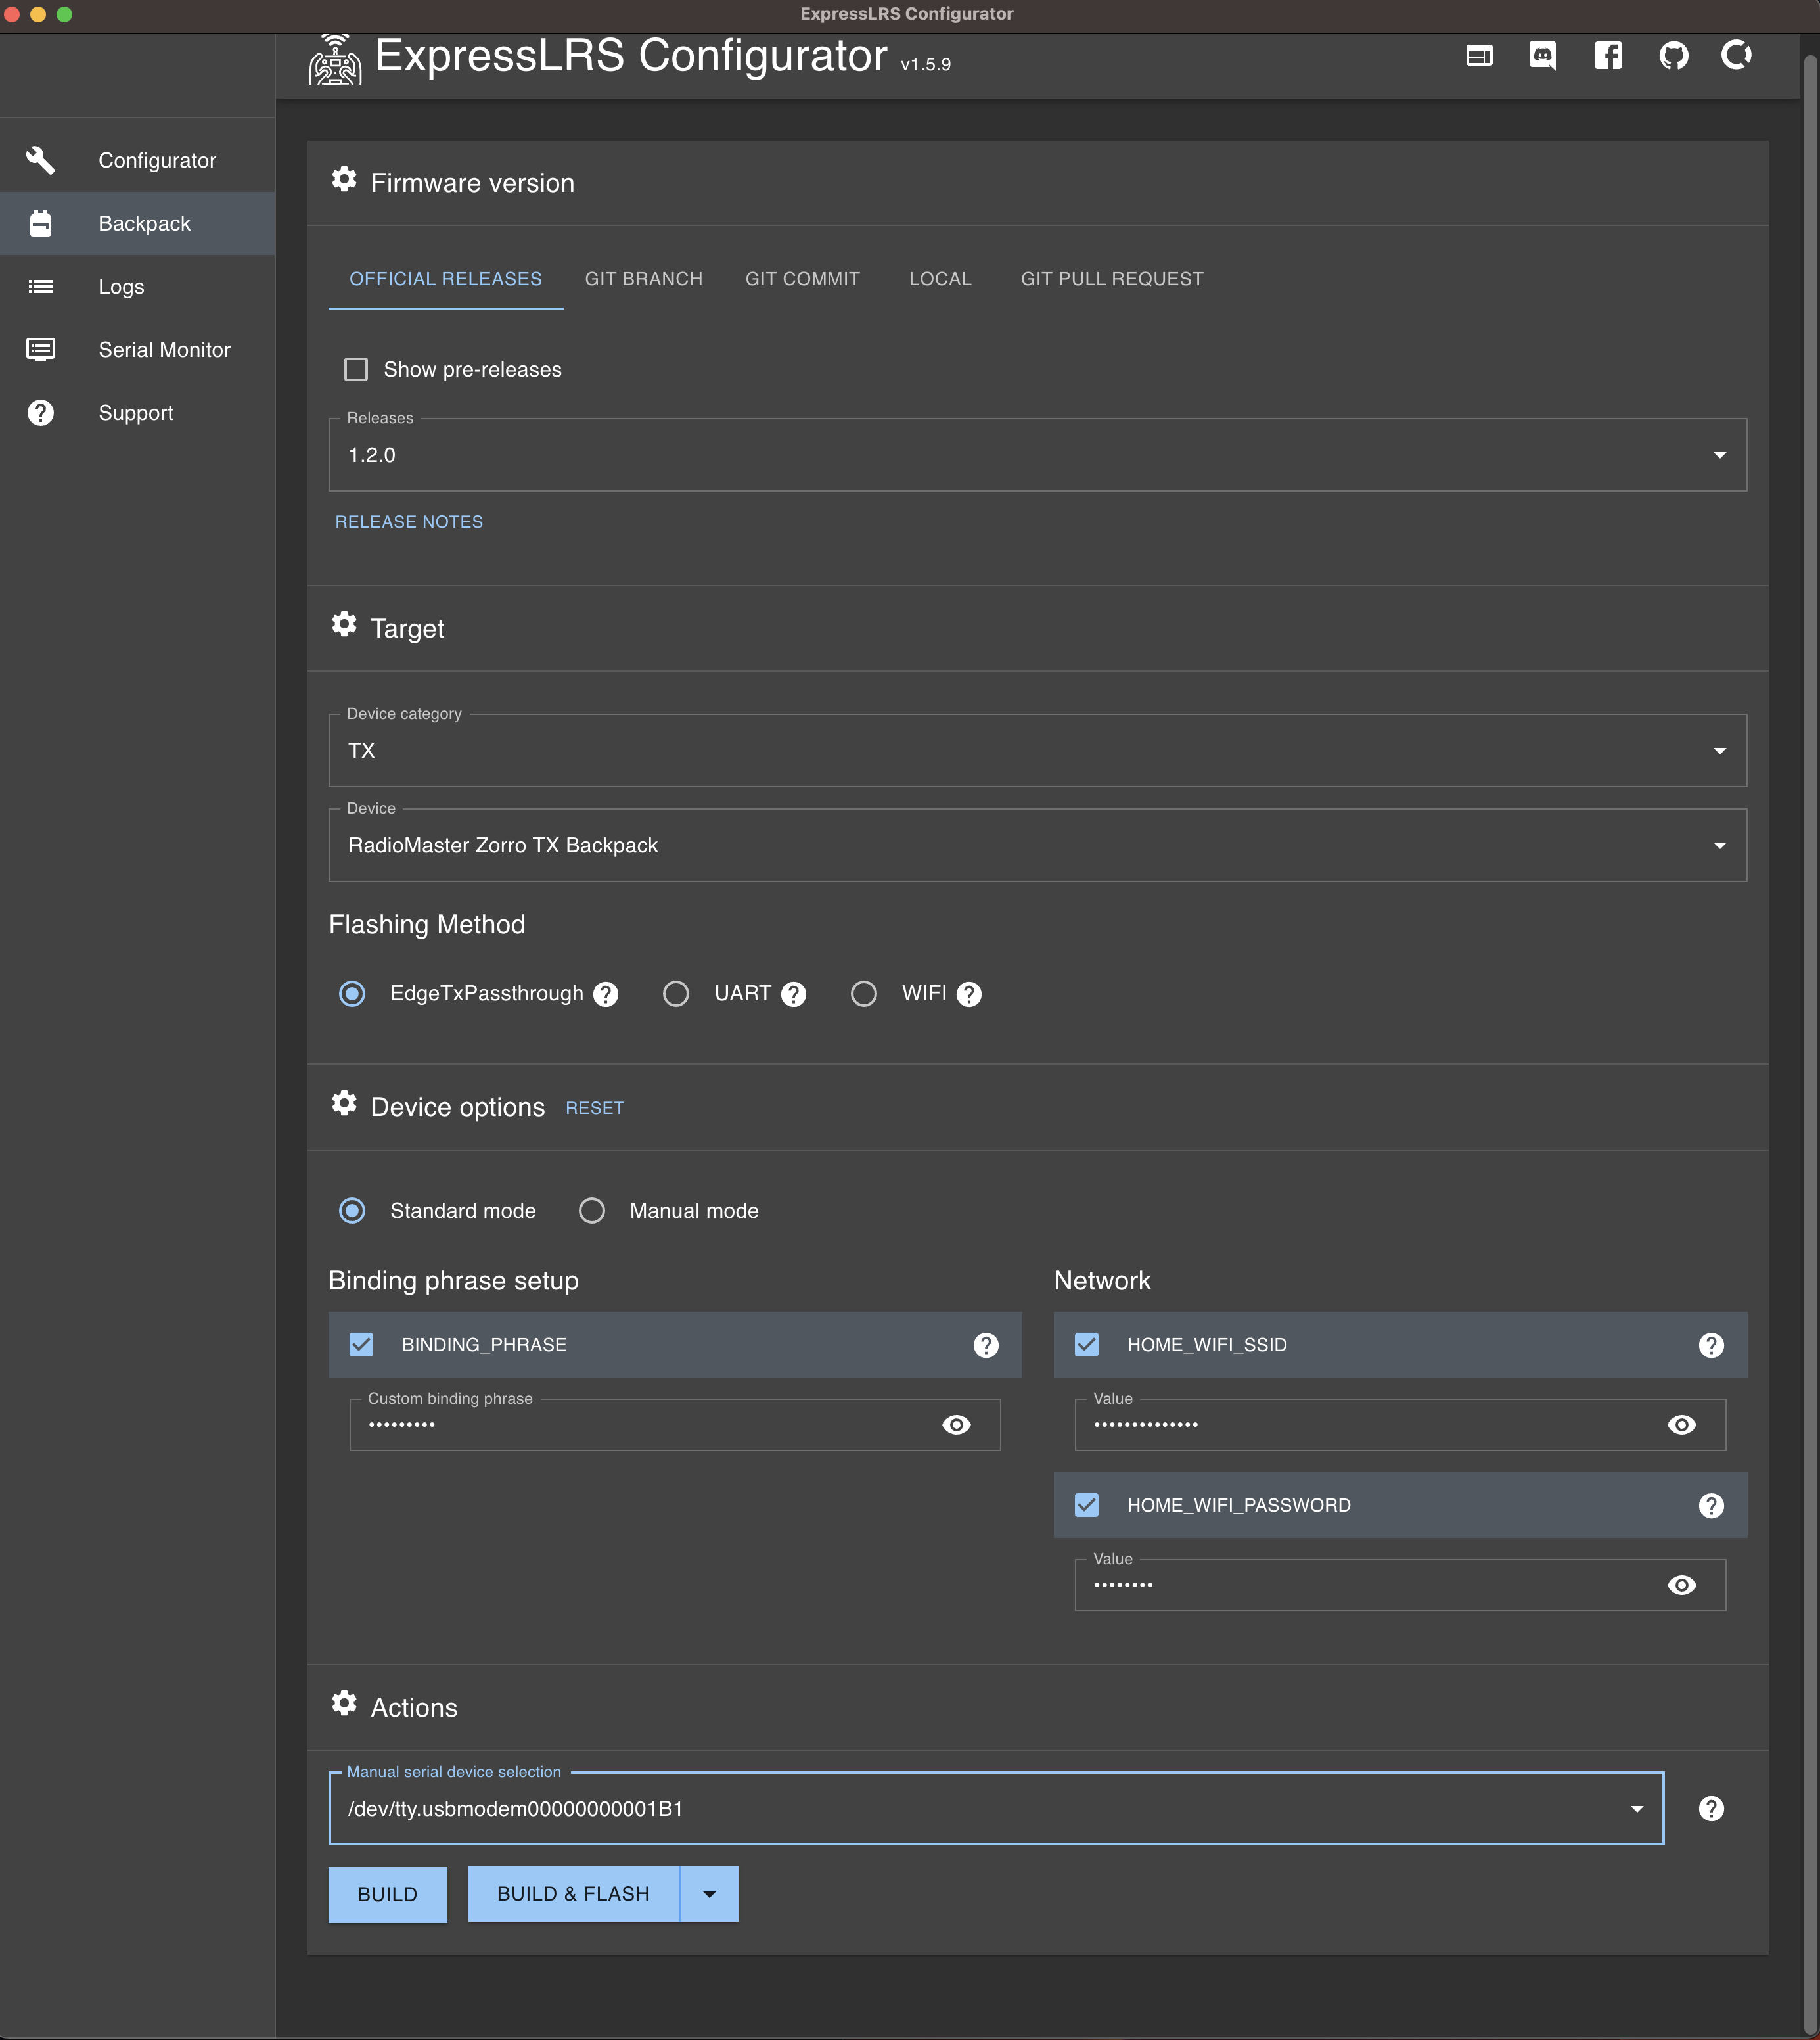1820x2040 pixels.
Task: Open the Manual serial device selection dropdown
Action: pos(1637,1808)
